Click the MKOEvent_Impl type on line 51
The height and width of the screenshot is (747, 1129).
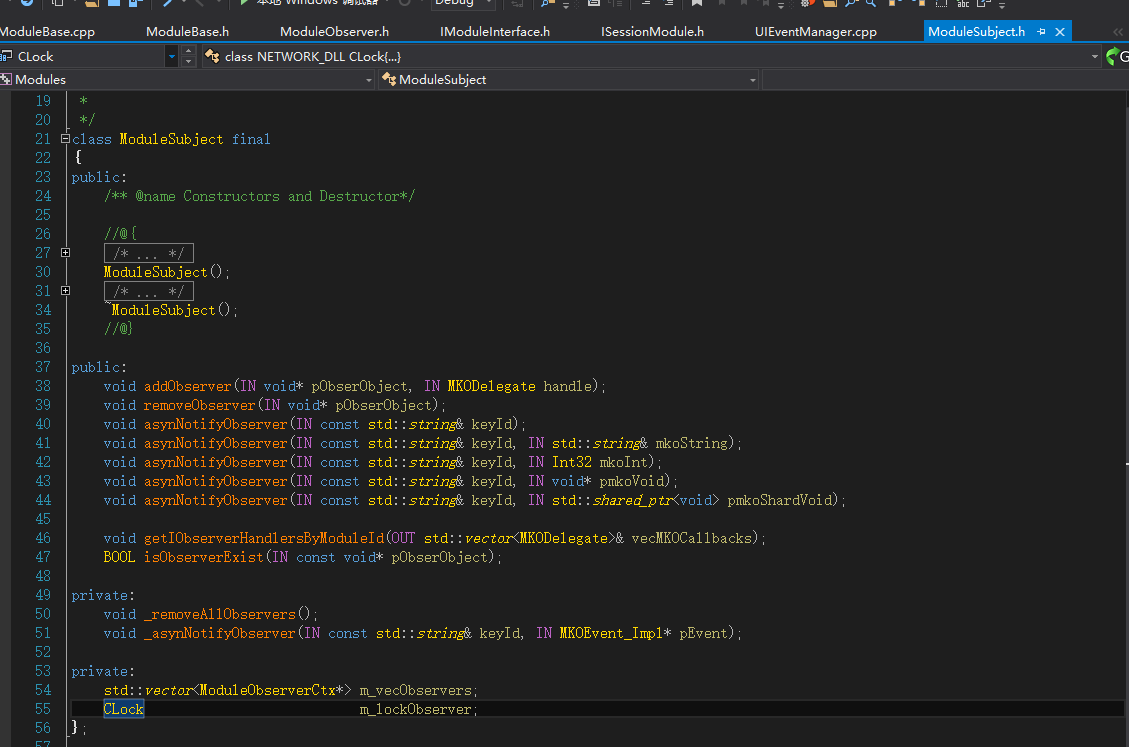tap(611, 633)
